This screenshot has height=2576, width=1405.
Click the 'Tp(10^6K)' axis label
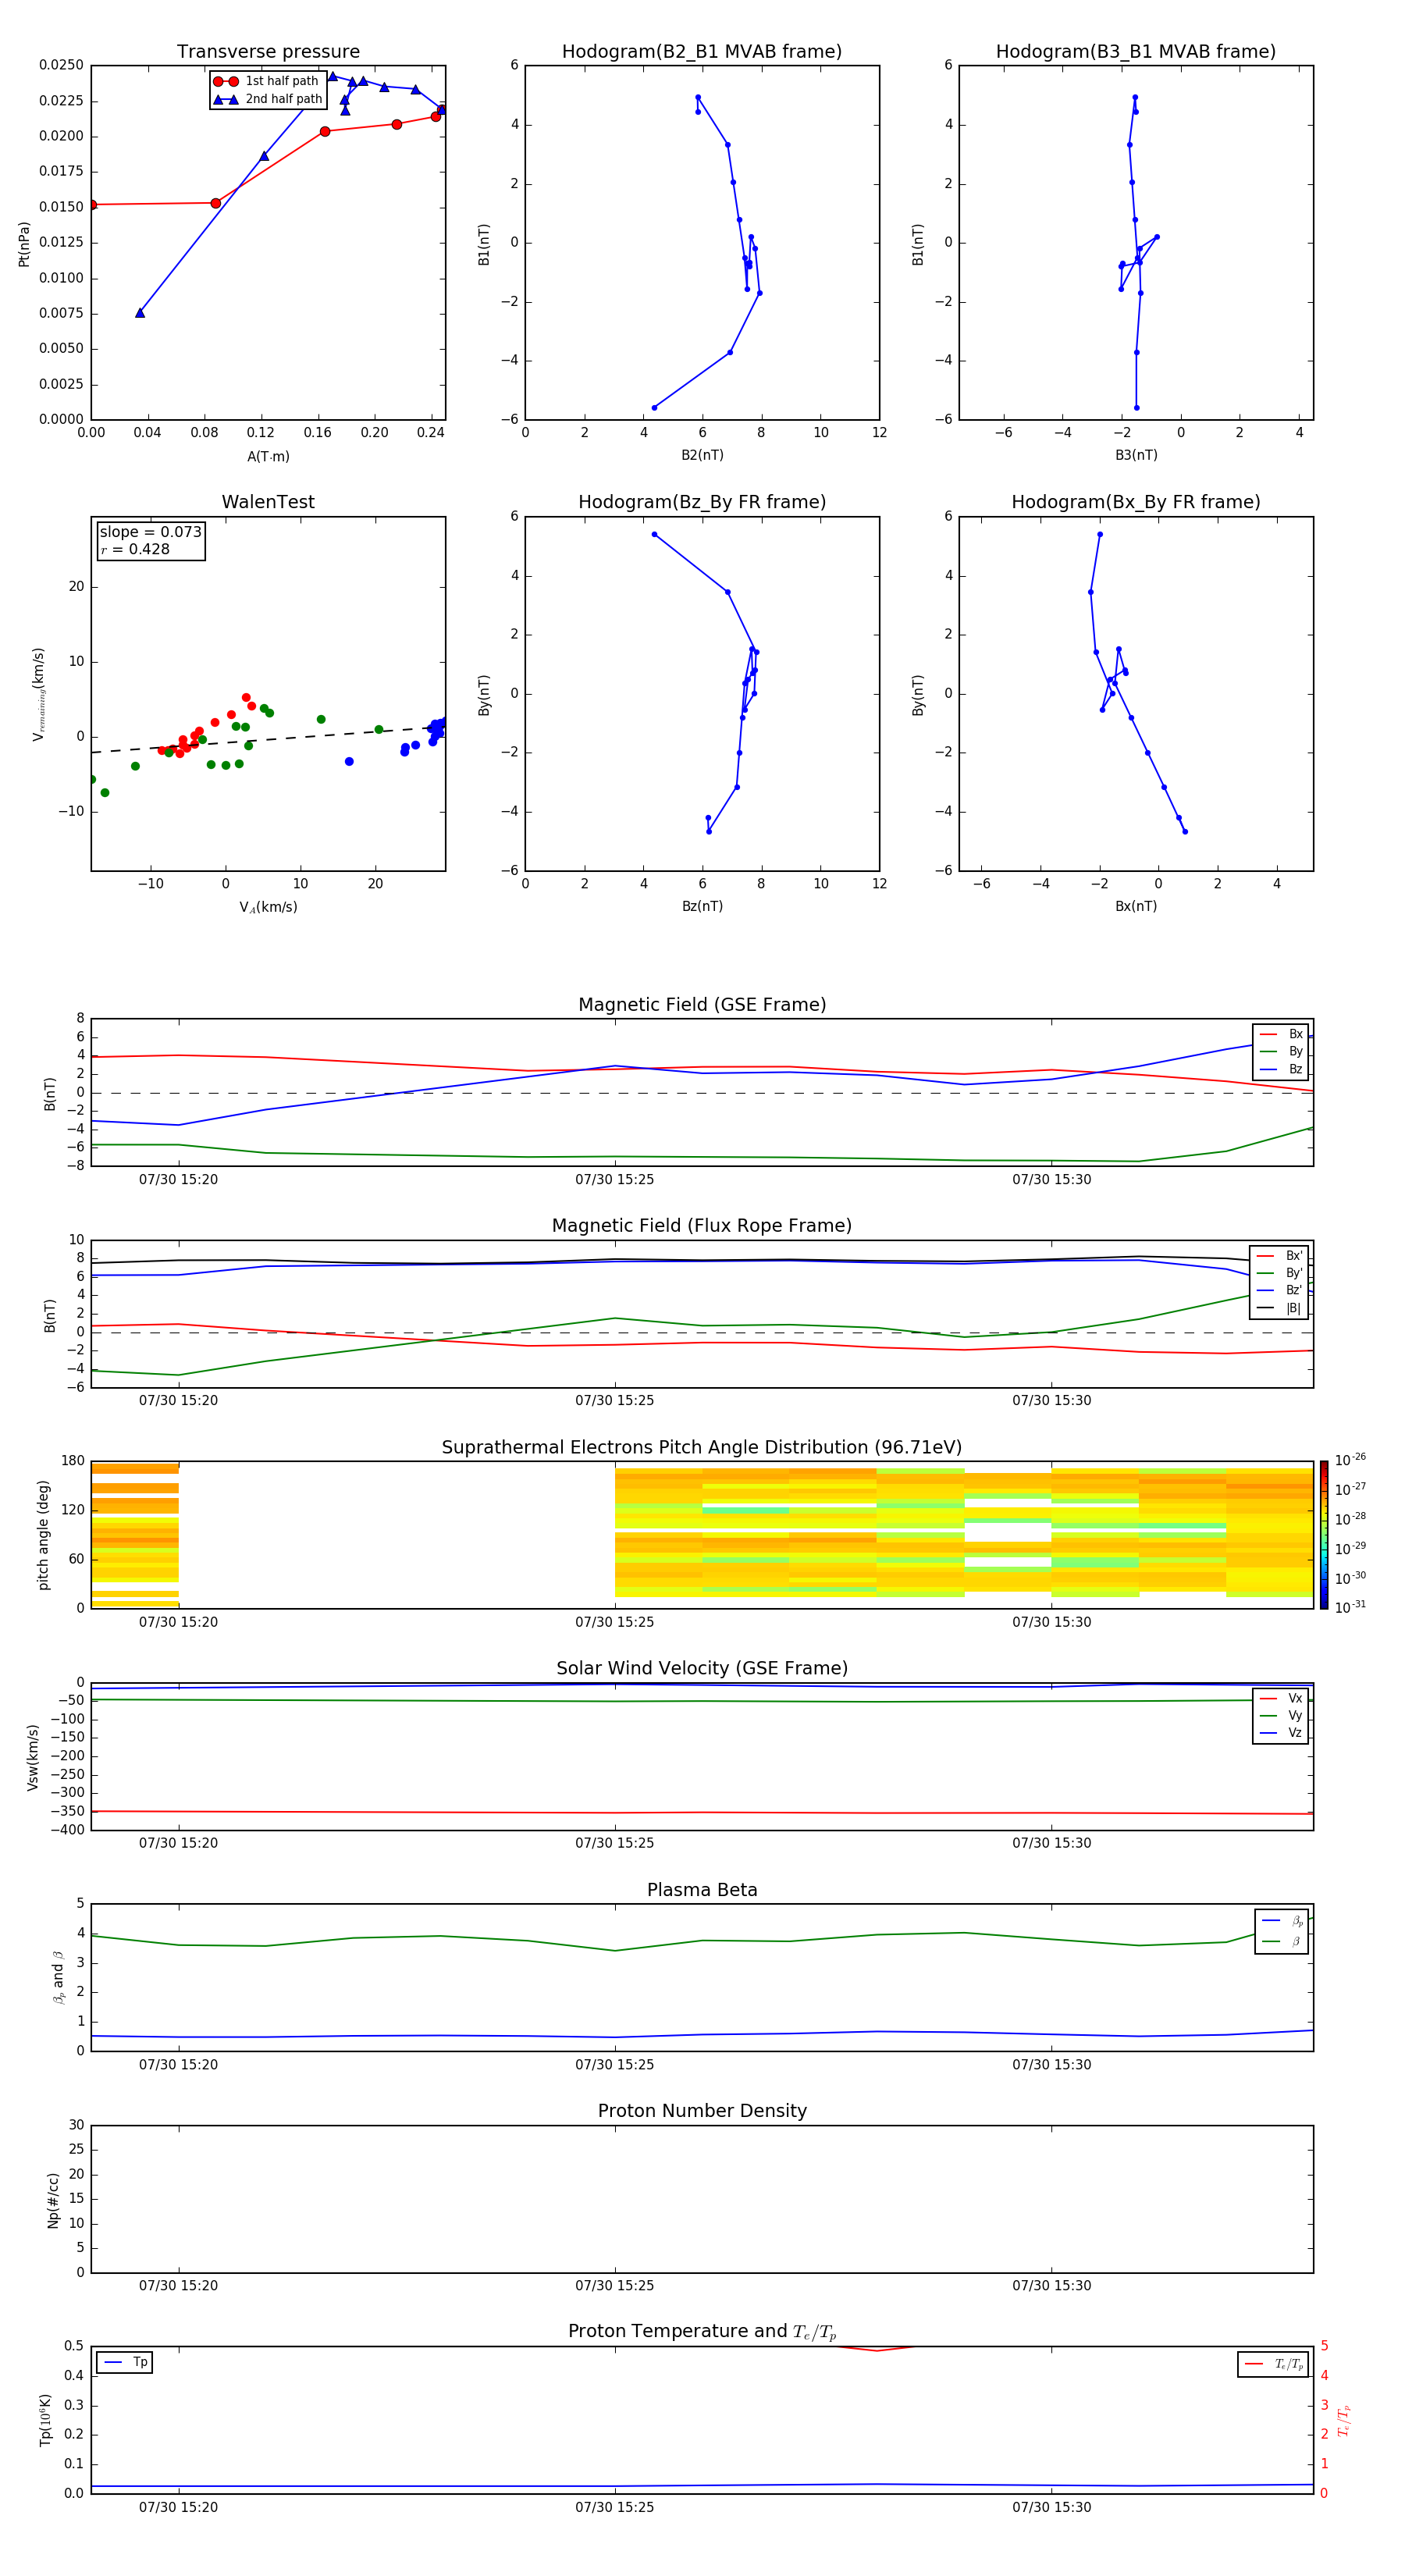(x=45, y=2421)
